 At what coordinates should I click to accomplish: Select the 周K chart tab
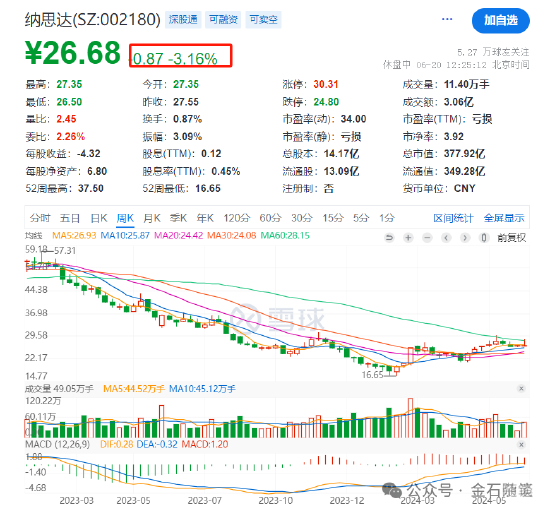click(x=125, y=218)
